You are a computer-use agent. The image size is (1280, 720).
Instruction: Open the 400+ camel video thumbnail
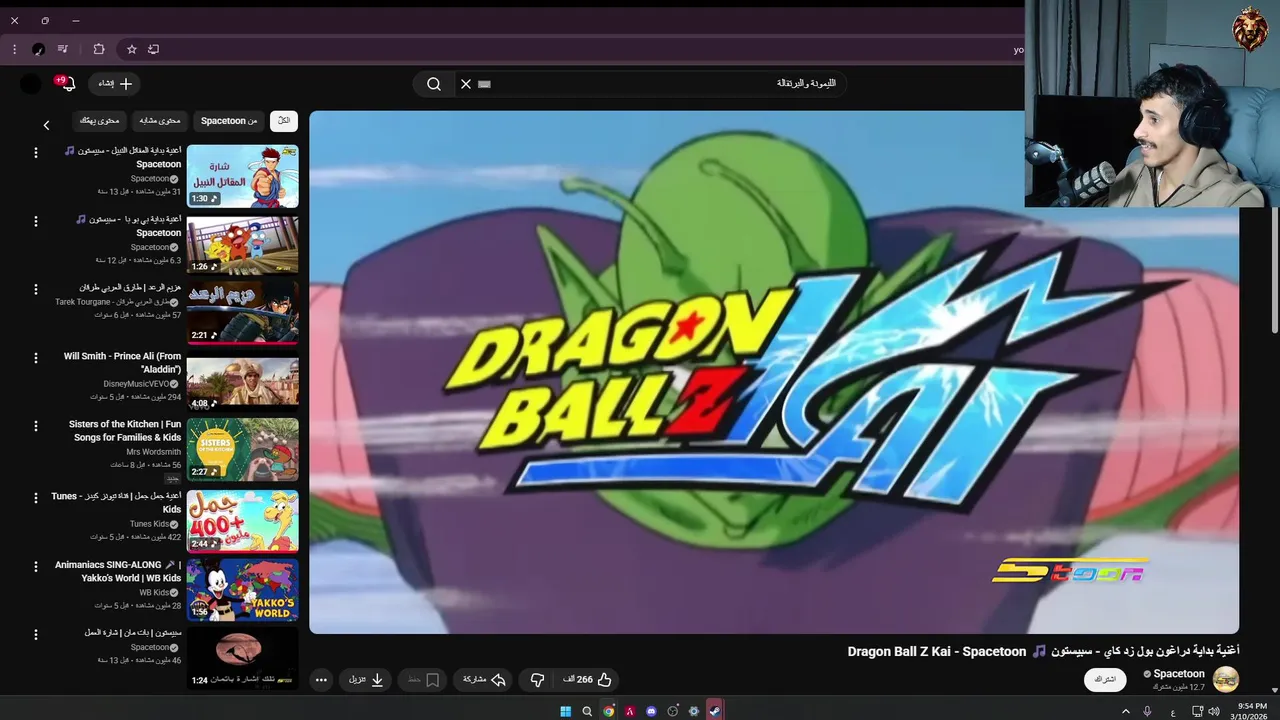[x=242, y=521]
